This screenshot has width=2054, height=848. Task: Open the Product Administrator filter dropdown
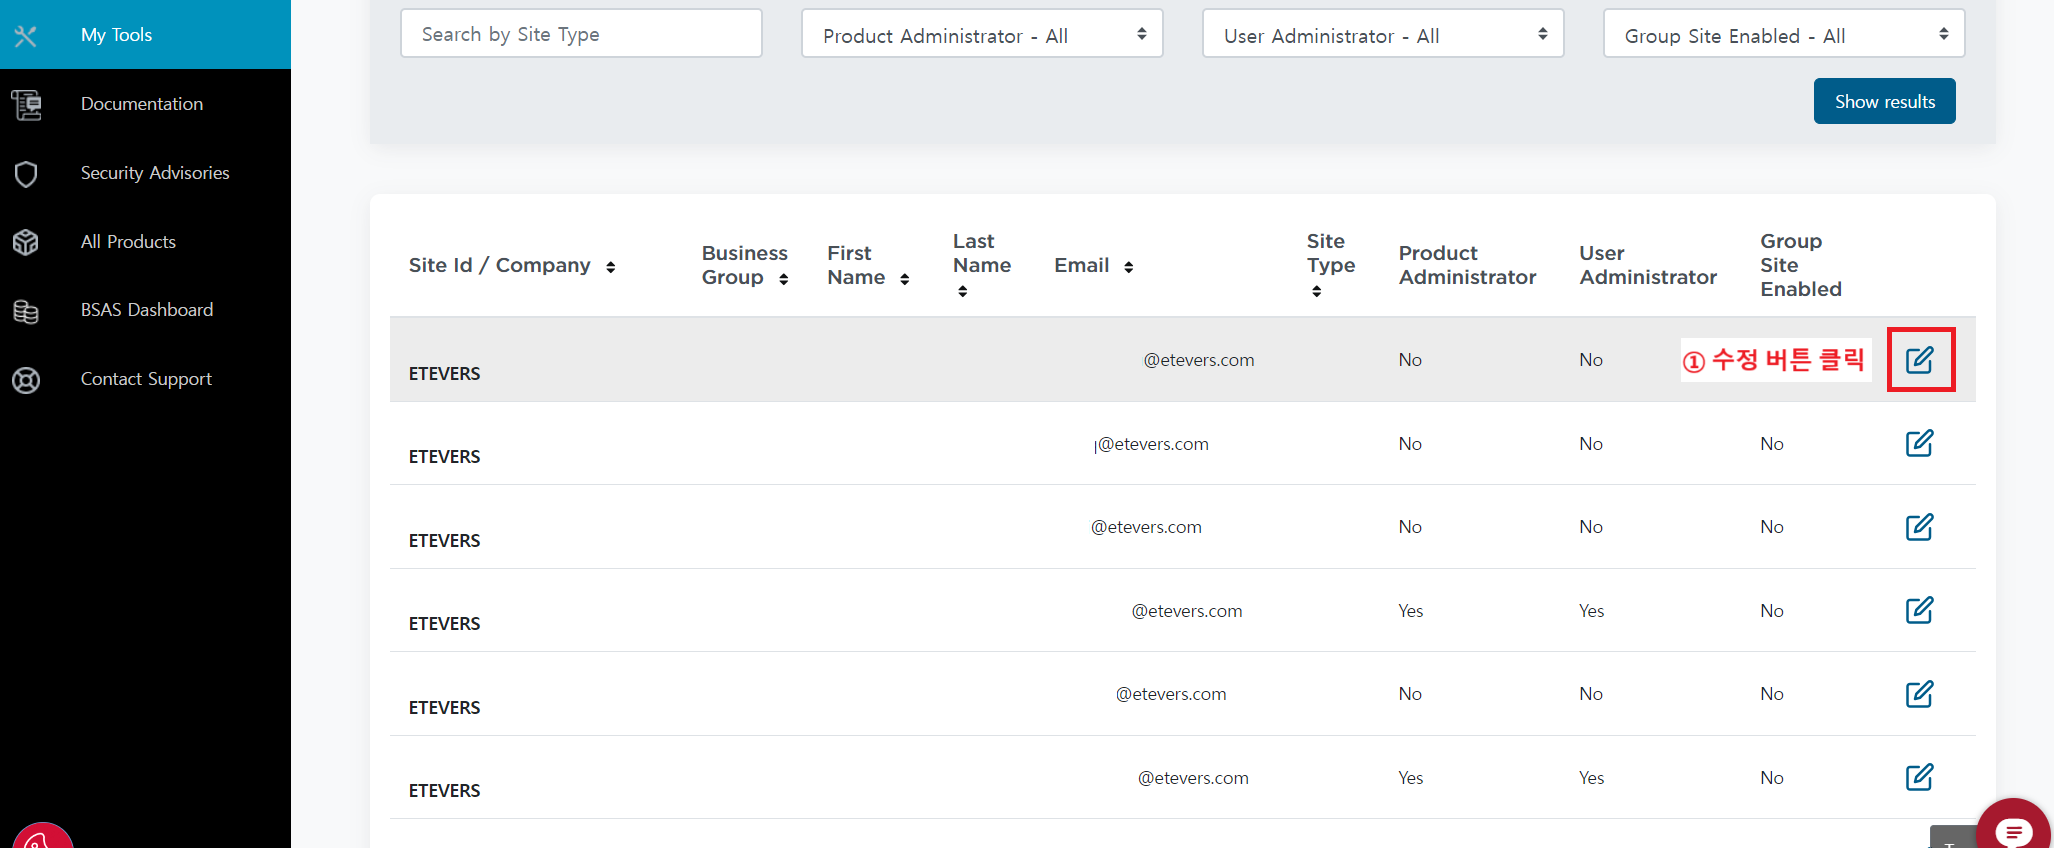[x=981, y=35]
